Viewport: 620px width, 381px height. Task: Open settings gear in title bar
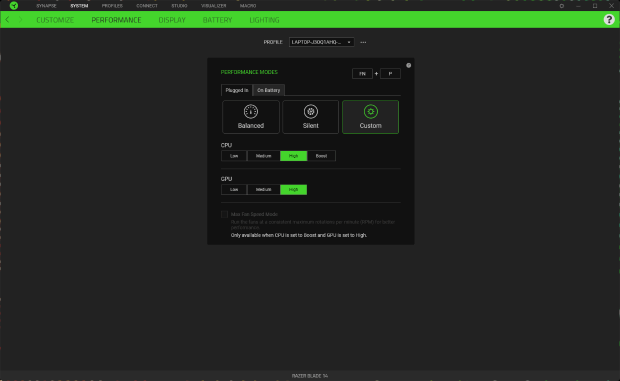561,6
